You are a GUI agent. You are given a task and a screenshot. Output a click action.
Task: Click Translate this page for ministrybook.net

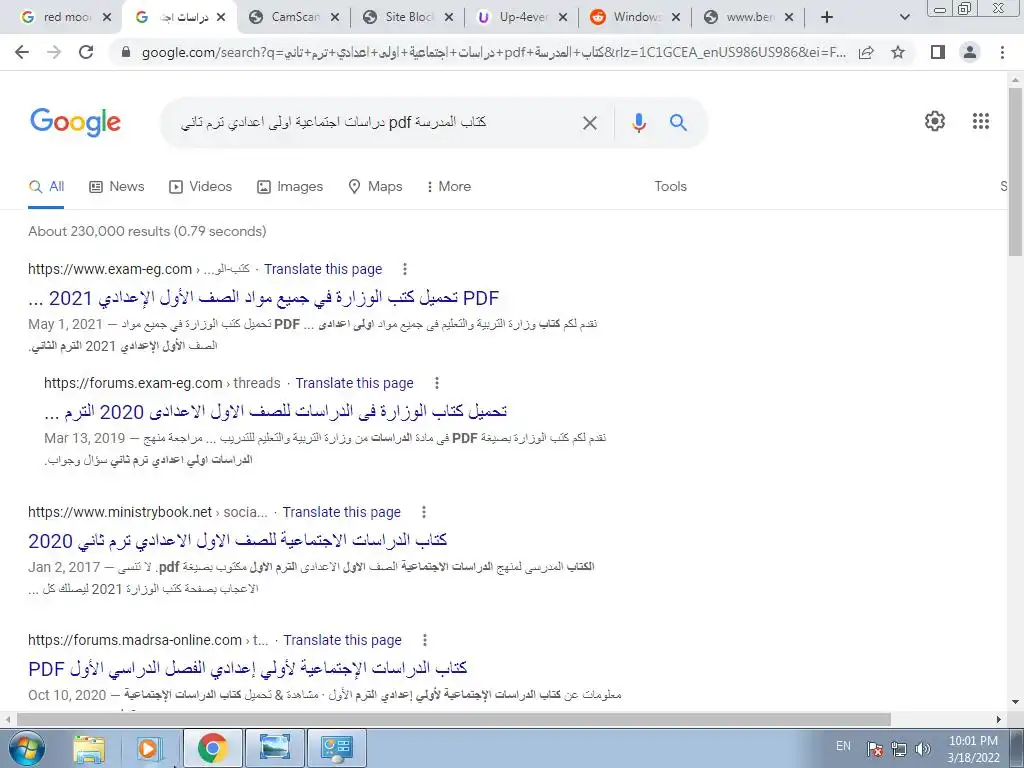(x=342, y=512)
